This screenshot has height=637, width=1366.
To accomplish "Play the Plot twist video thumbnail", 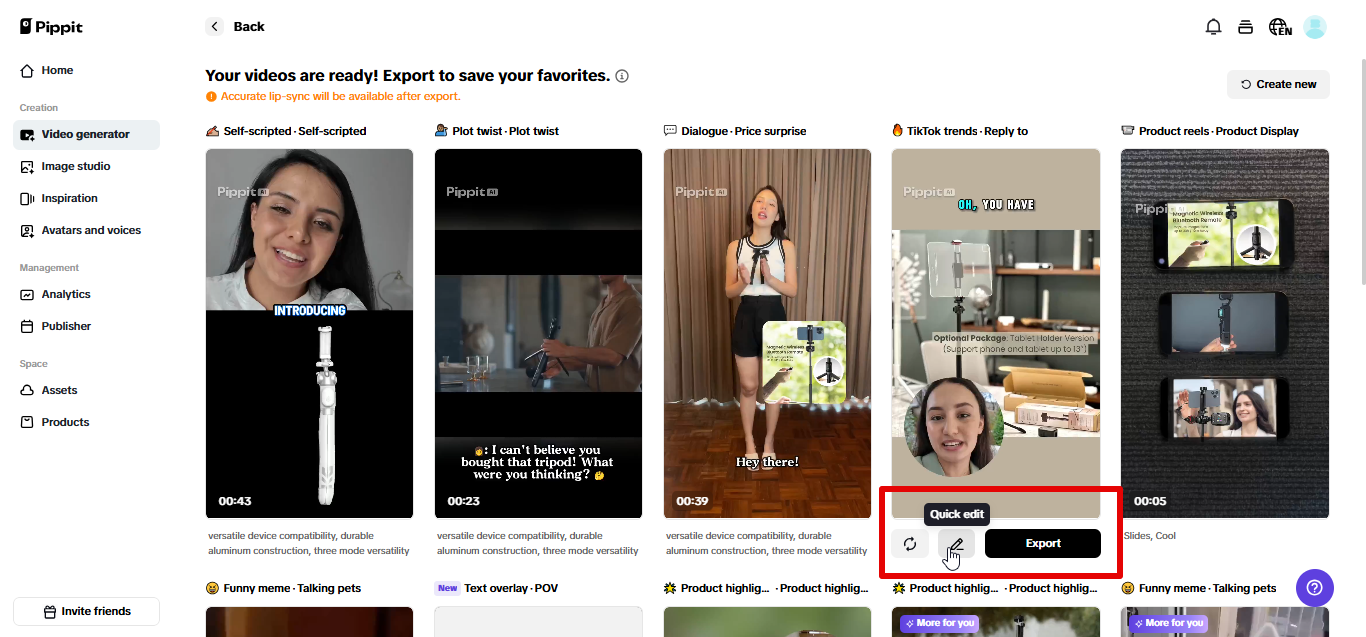I will pyautogui.click(x=538, y=333).
